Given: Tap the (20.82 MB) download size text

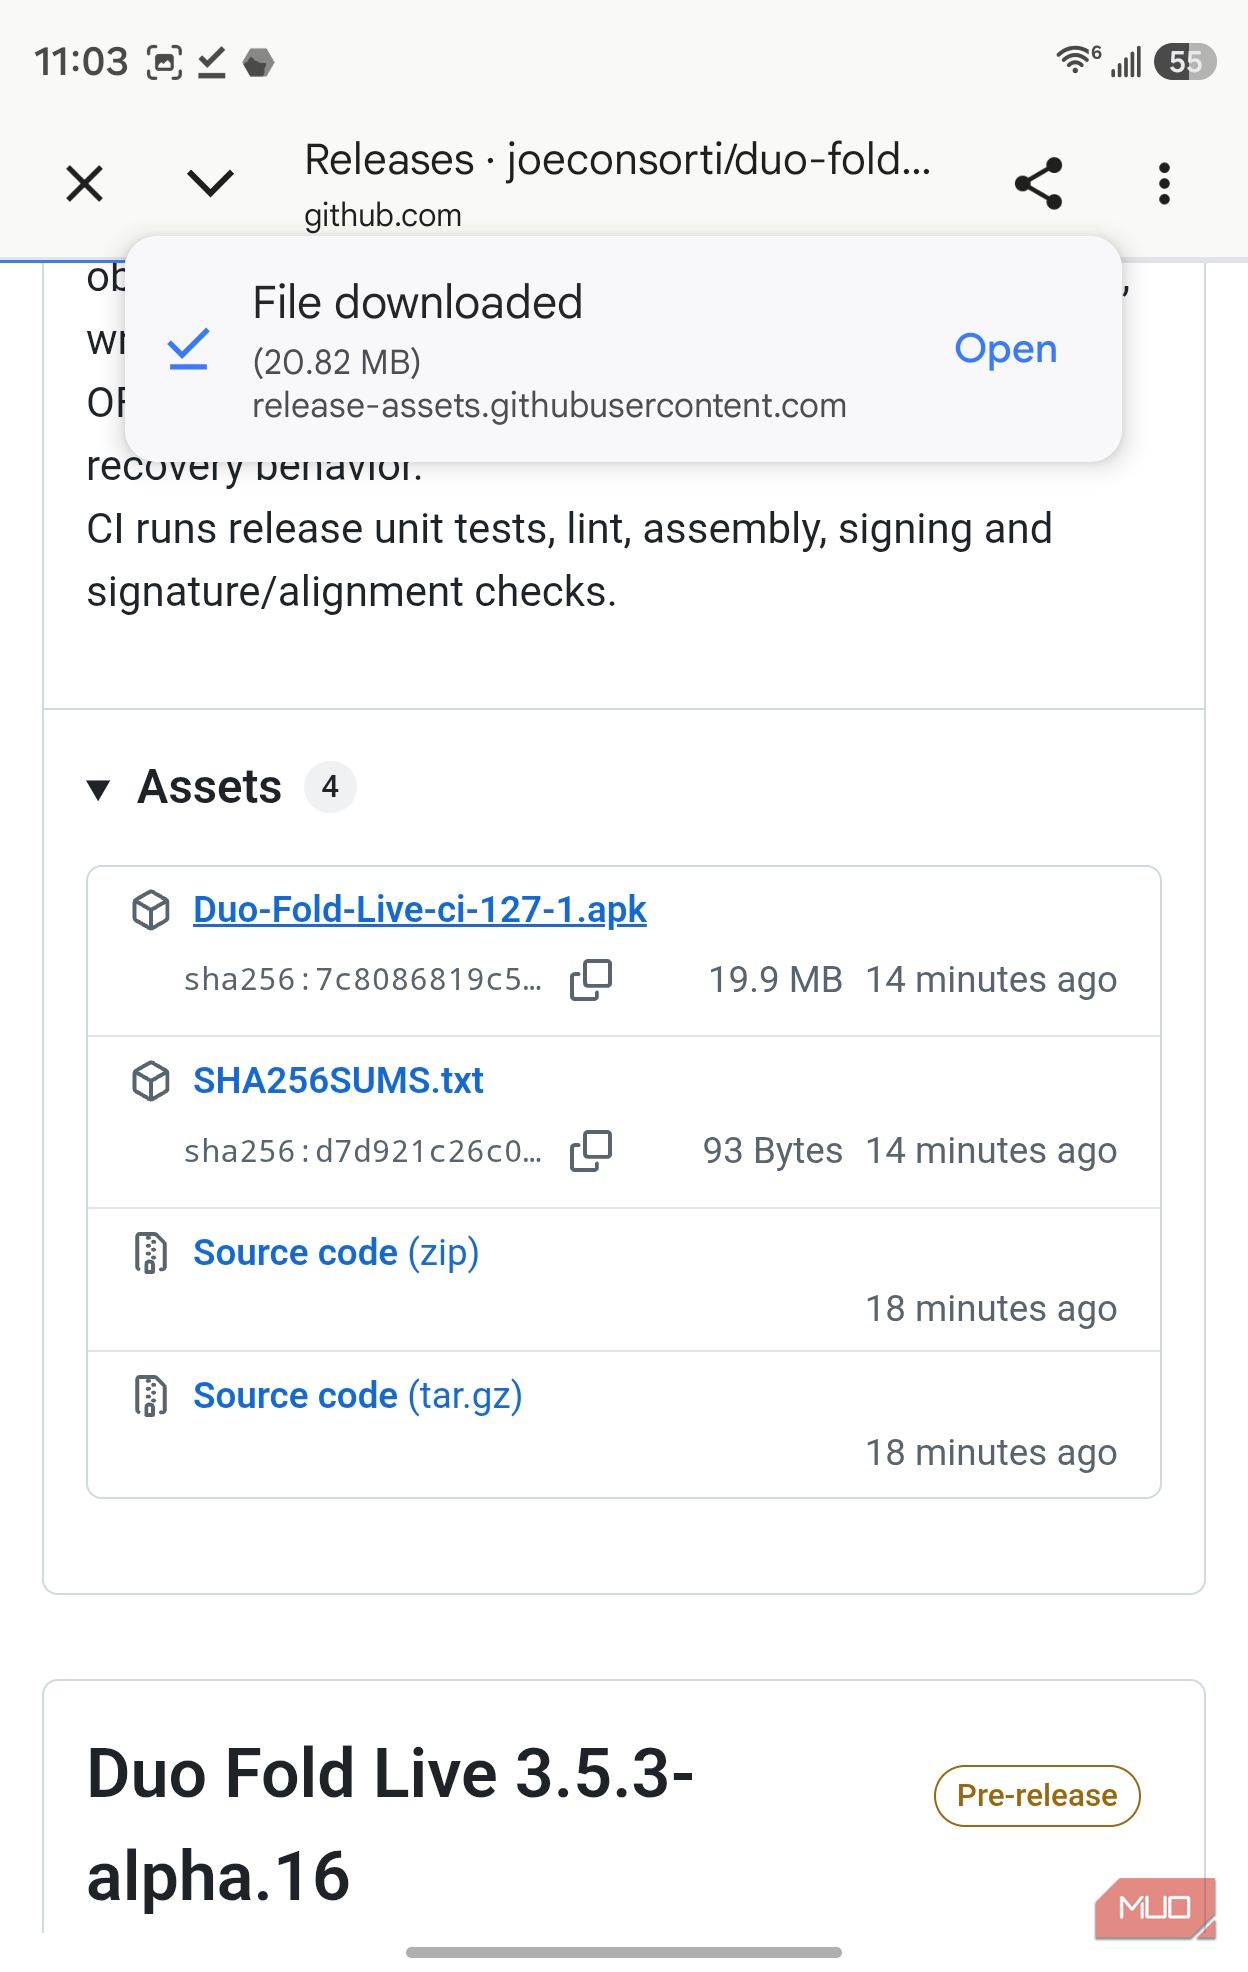Looking at the screenshot, I should 337,362.
